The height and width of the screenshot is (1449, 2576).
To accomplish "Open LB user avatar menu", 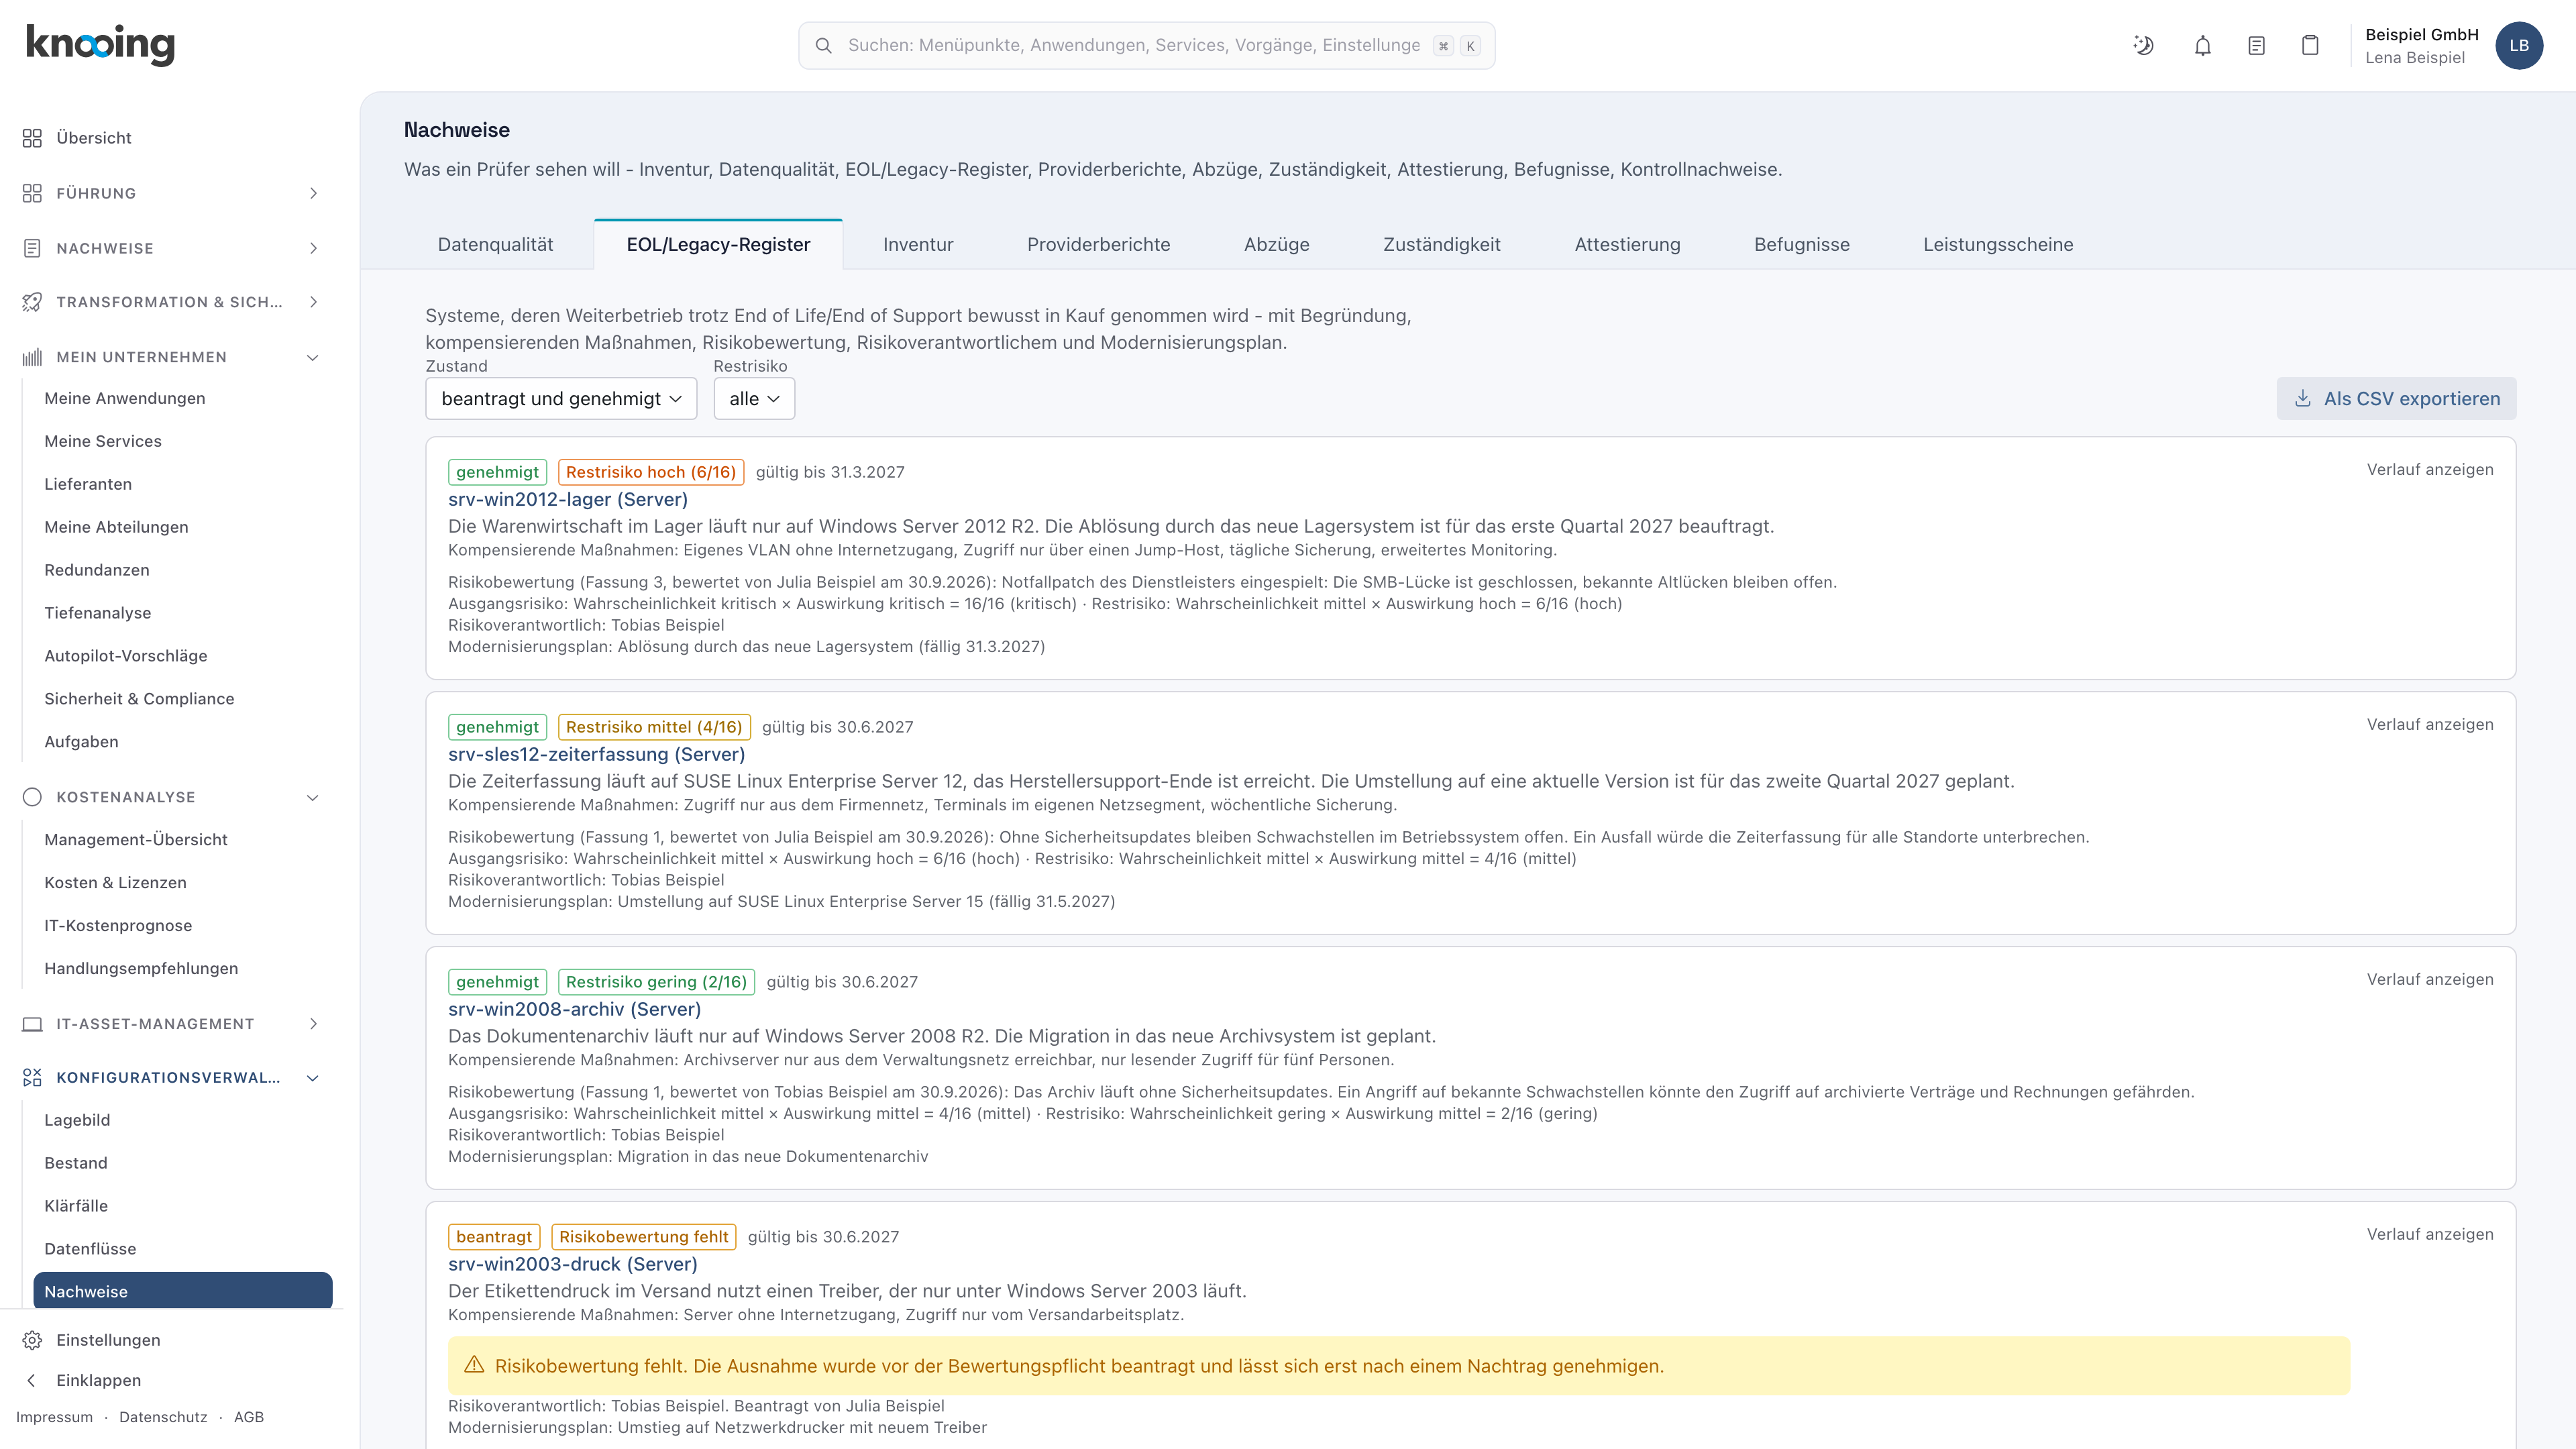I will (x=2519, y=45).
